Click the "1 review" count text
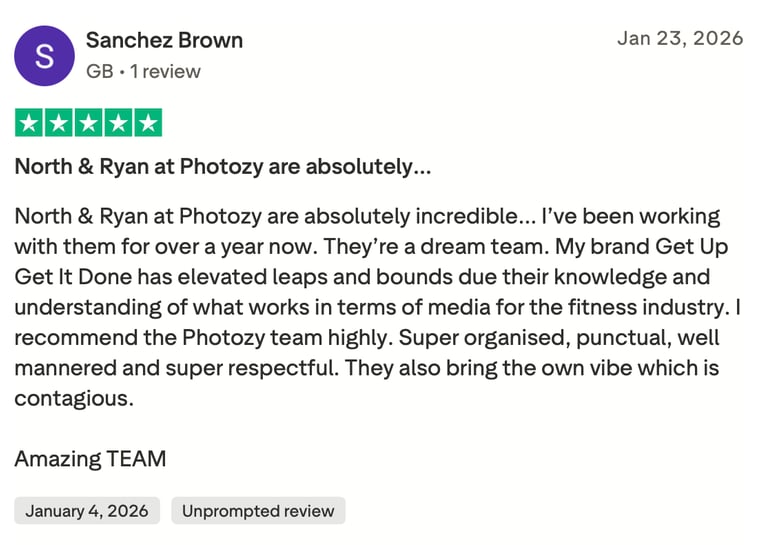Image resolution: width=768 pixels, height=545 pixels. point(165,71)
